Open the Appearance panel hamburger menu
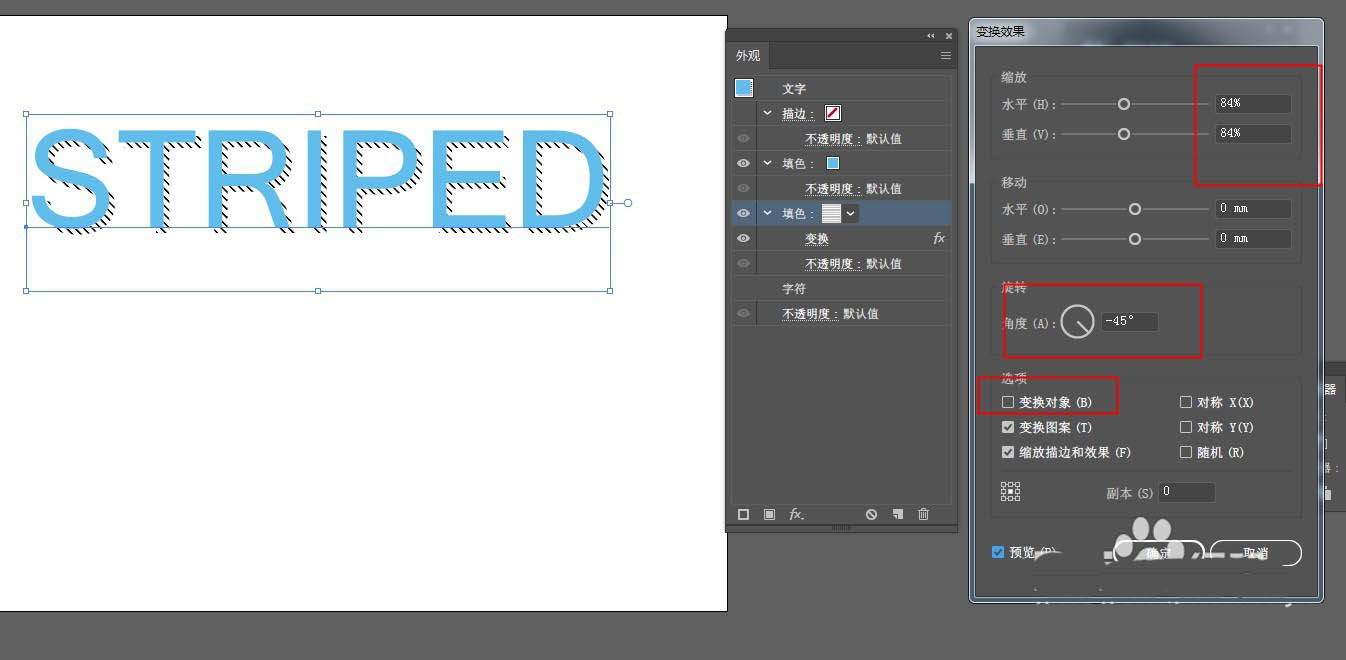The width and height of the screenshot is (1346, 660). tap(945, 56)
